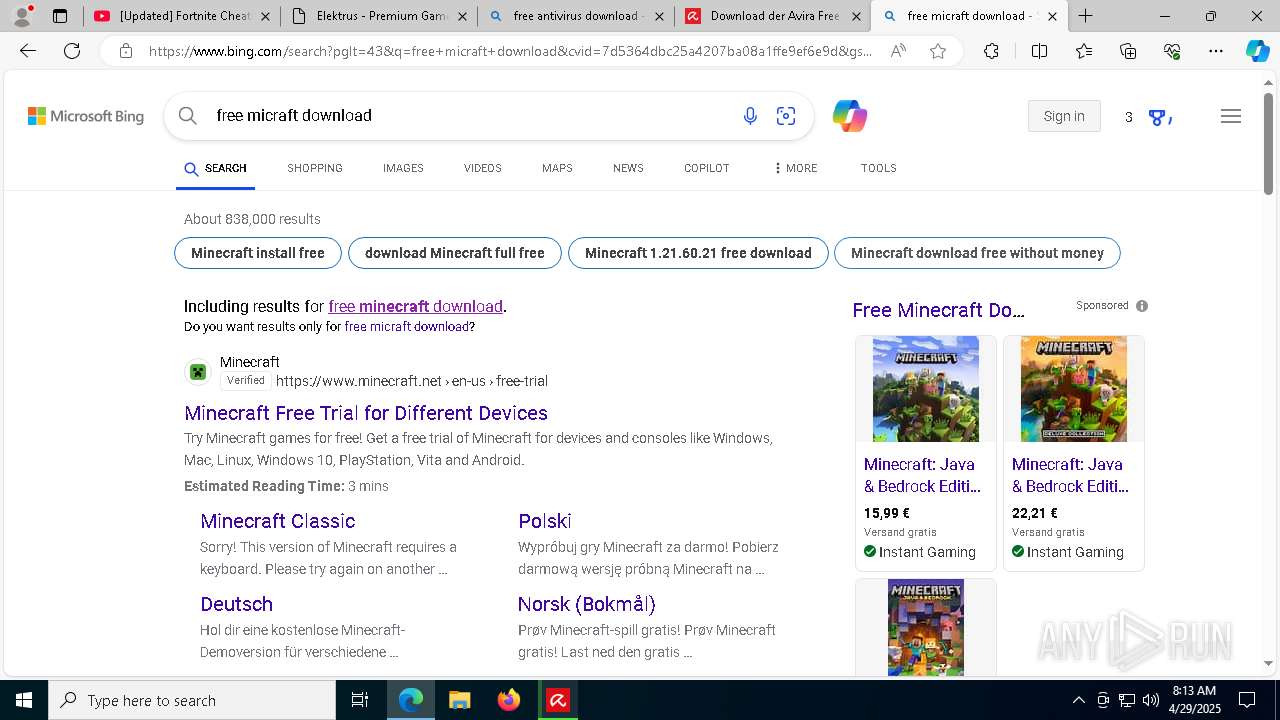Screen dimensions: 1280x720
Task: Select the MAPS search tab
Action: coord(557,168)
